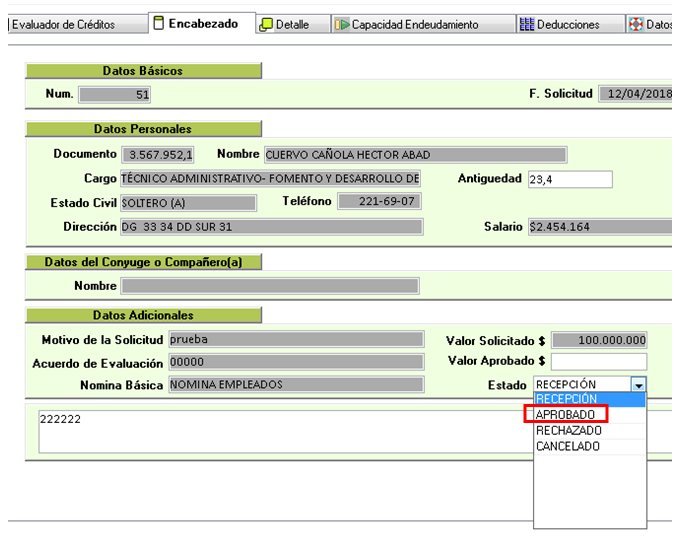Open the Detalle tab

tap(292, 24)
